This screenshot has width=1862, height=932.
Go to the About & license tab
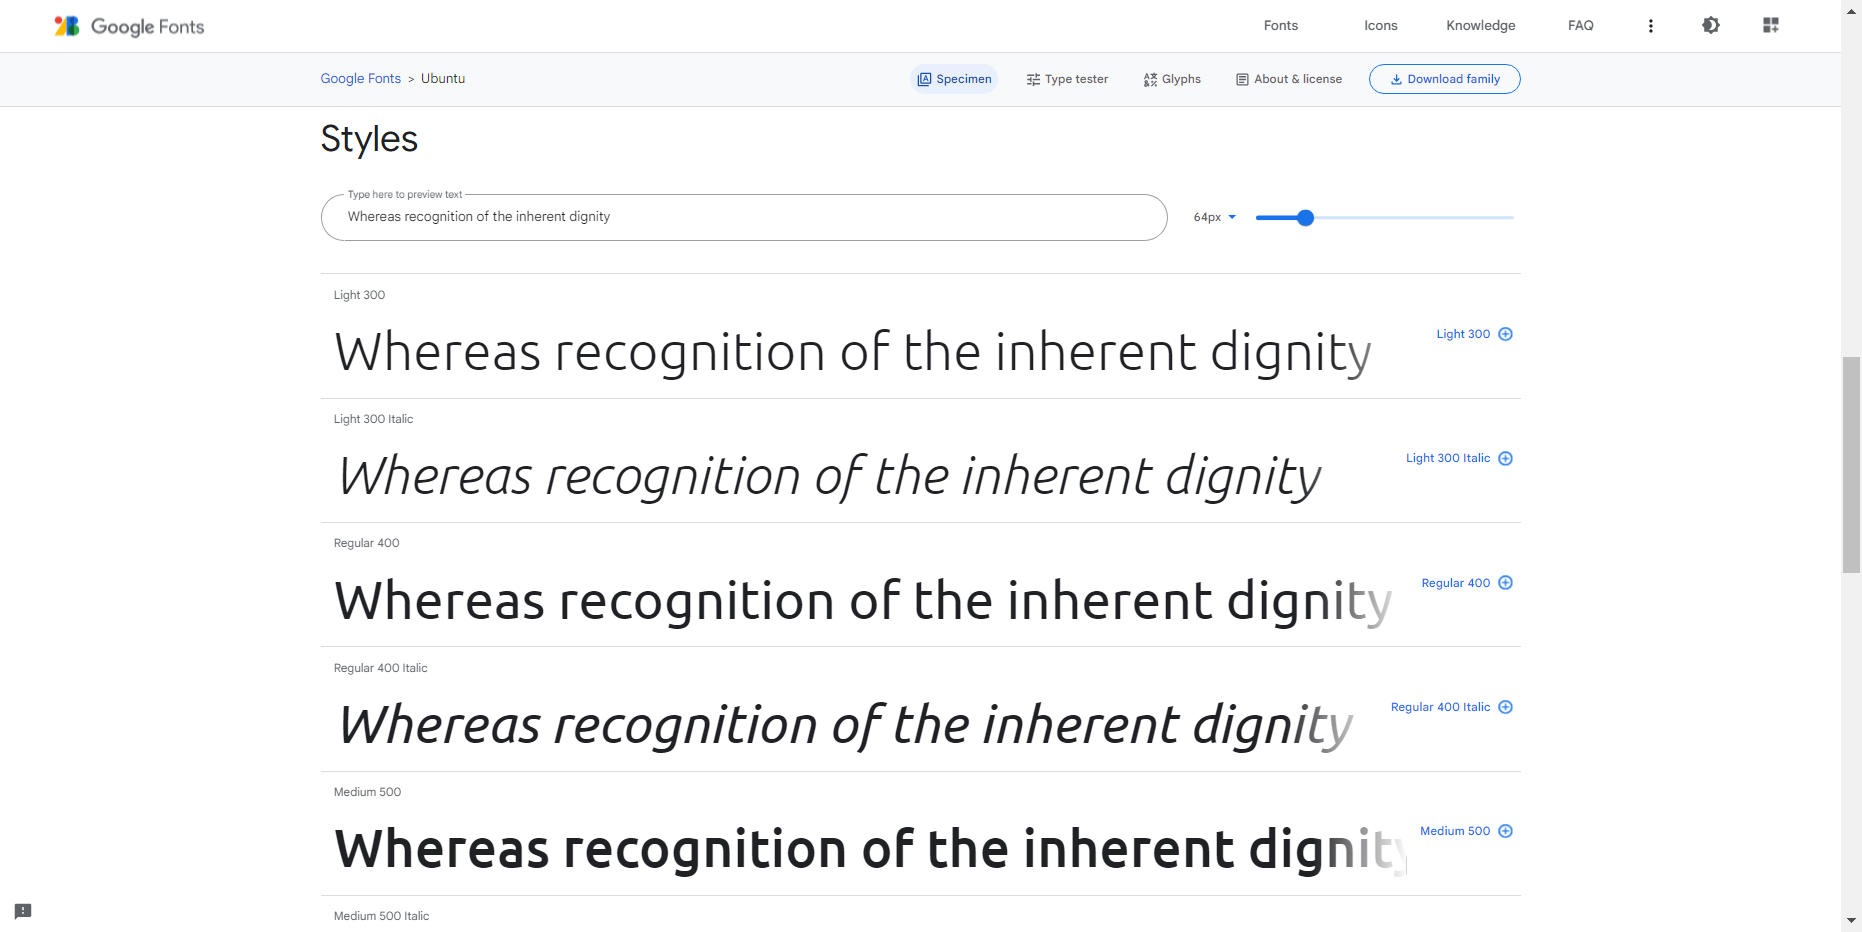point(1289,79)
